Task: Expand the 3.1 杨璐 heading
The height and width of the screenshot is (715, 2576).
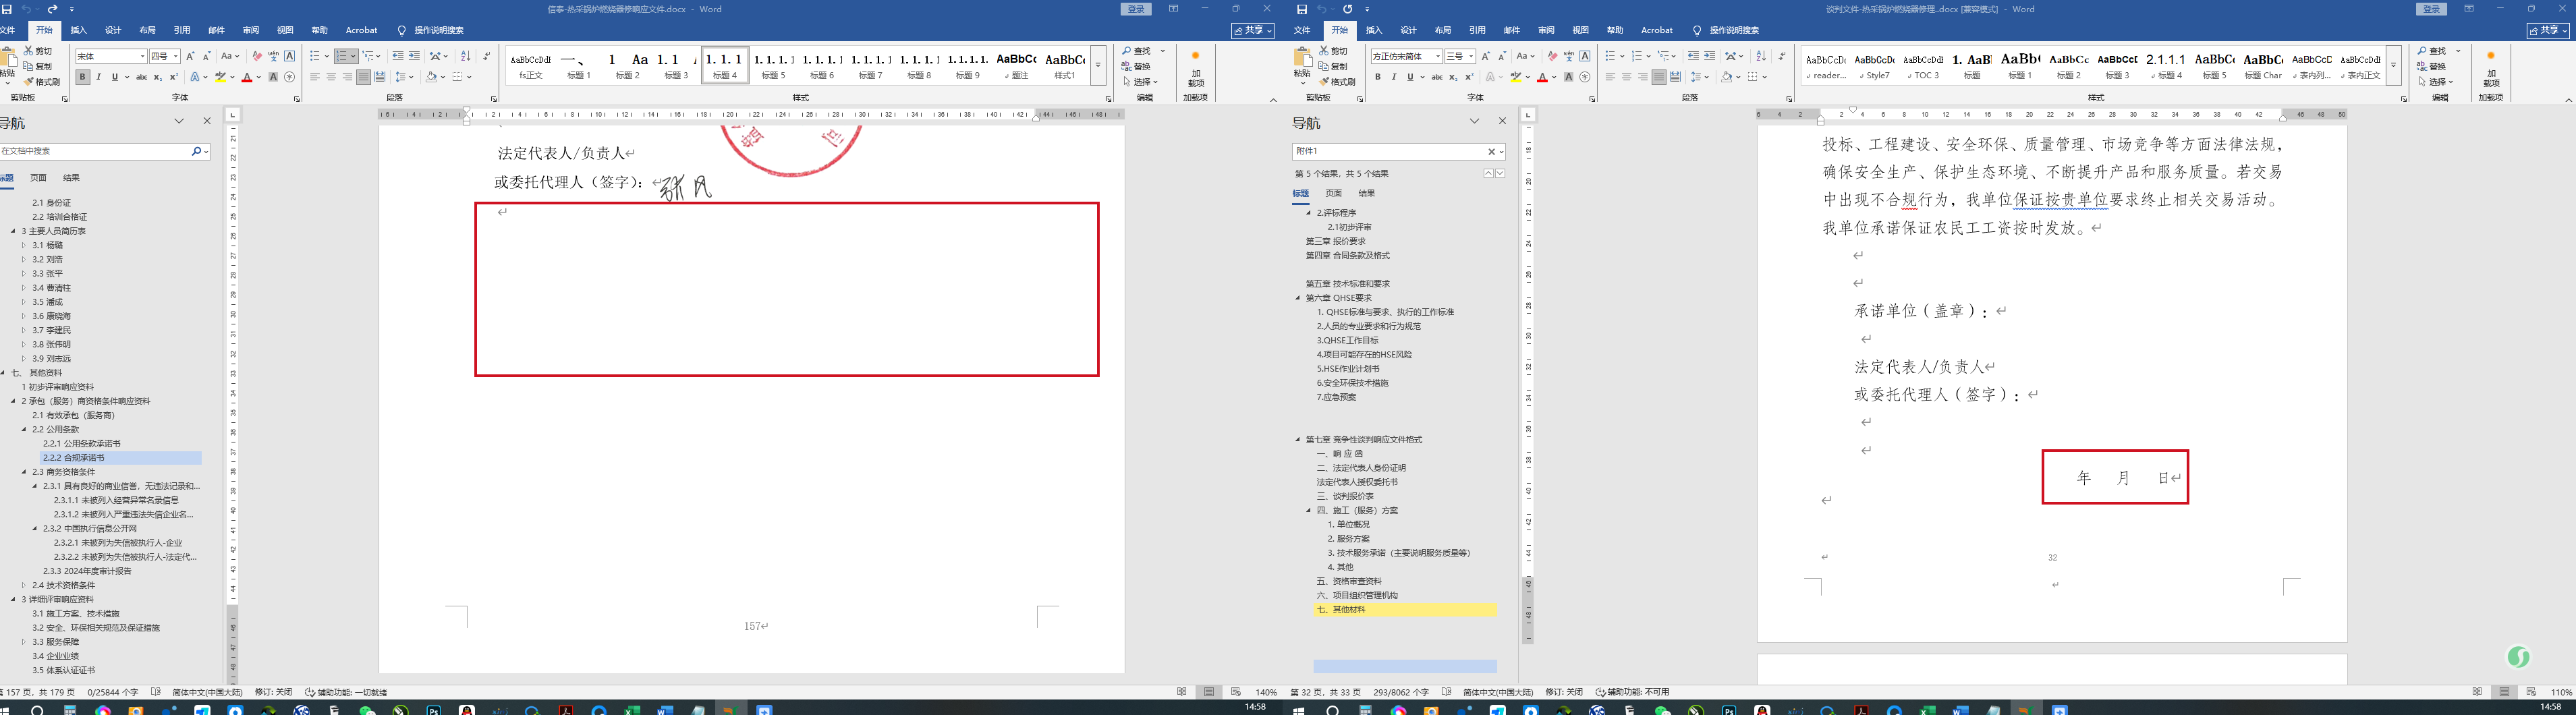Action: click(23, 245)
